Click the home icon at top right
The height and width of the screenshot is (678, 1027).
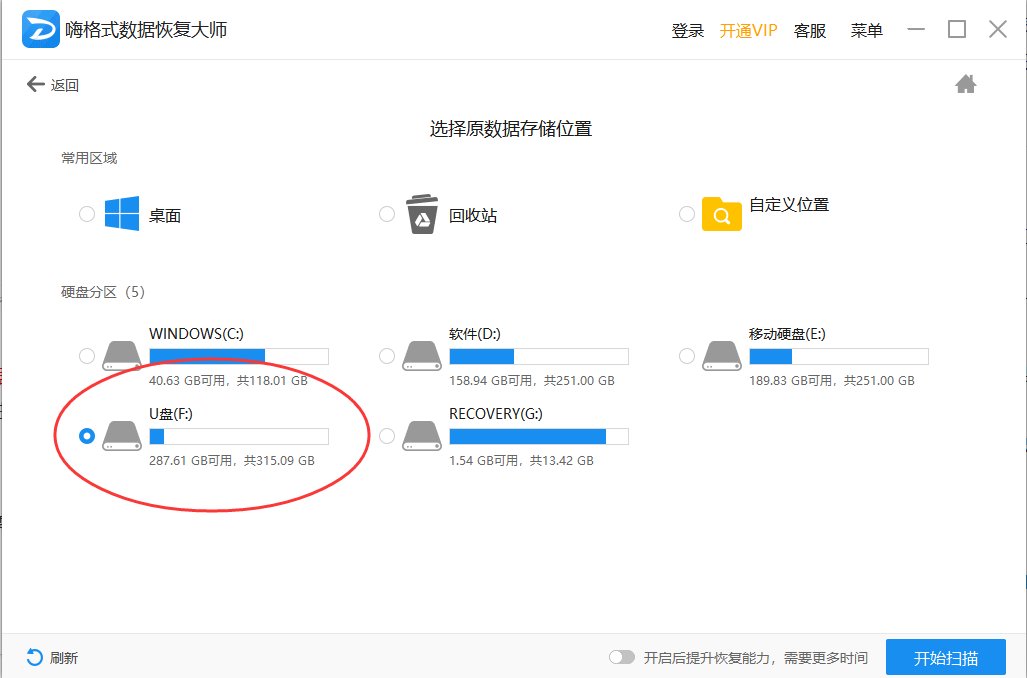tap(966, 84)
